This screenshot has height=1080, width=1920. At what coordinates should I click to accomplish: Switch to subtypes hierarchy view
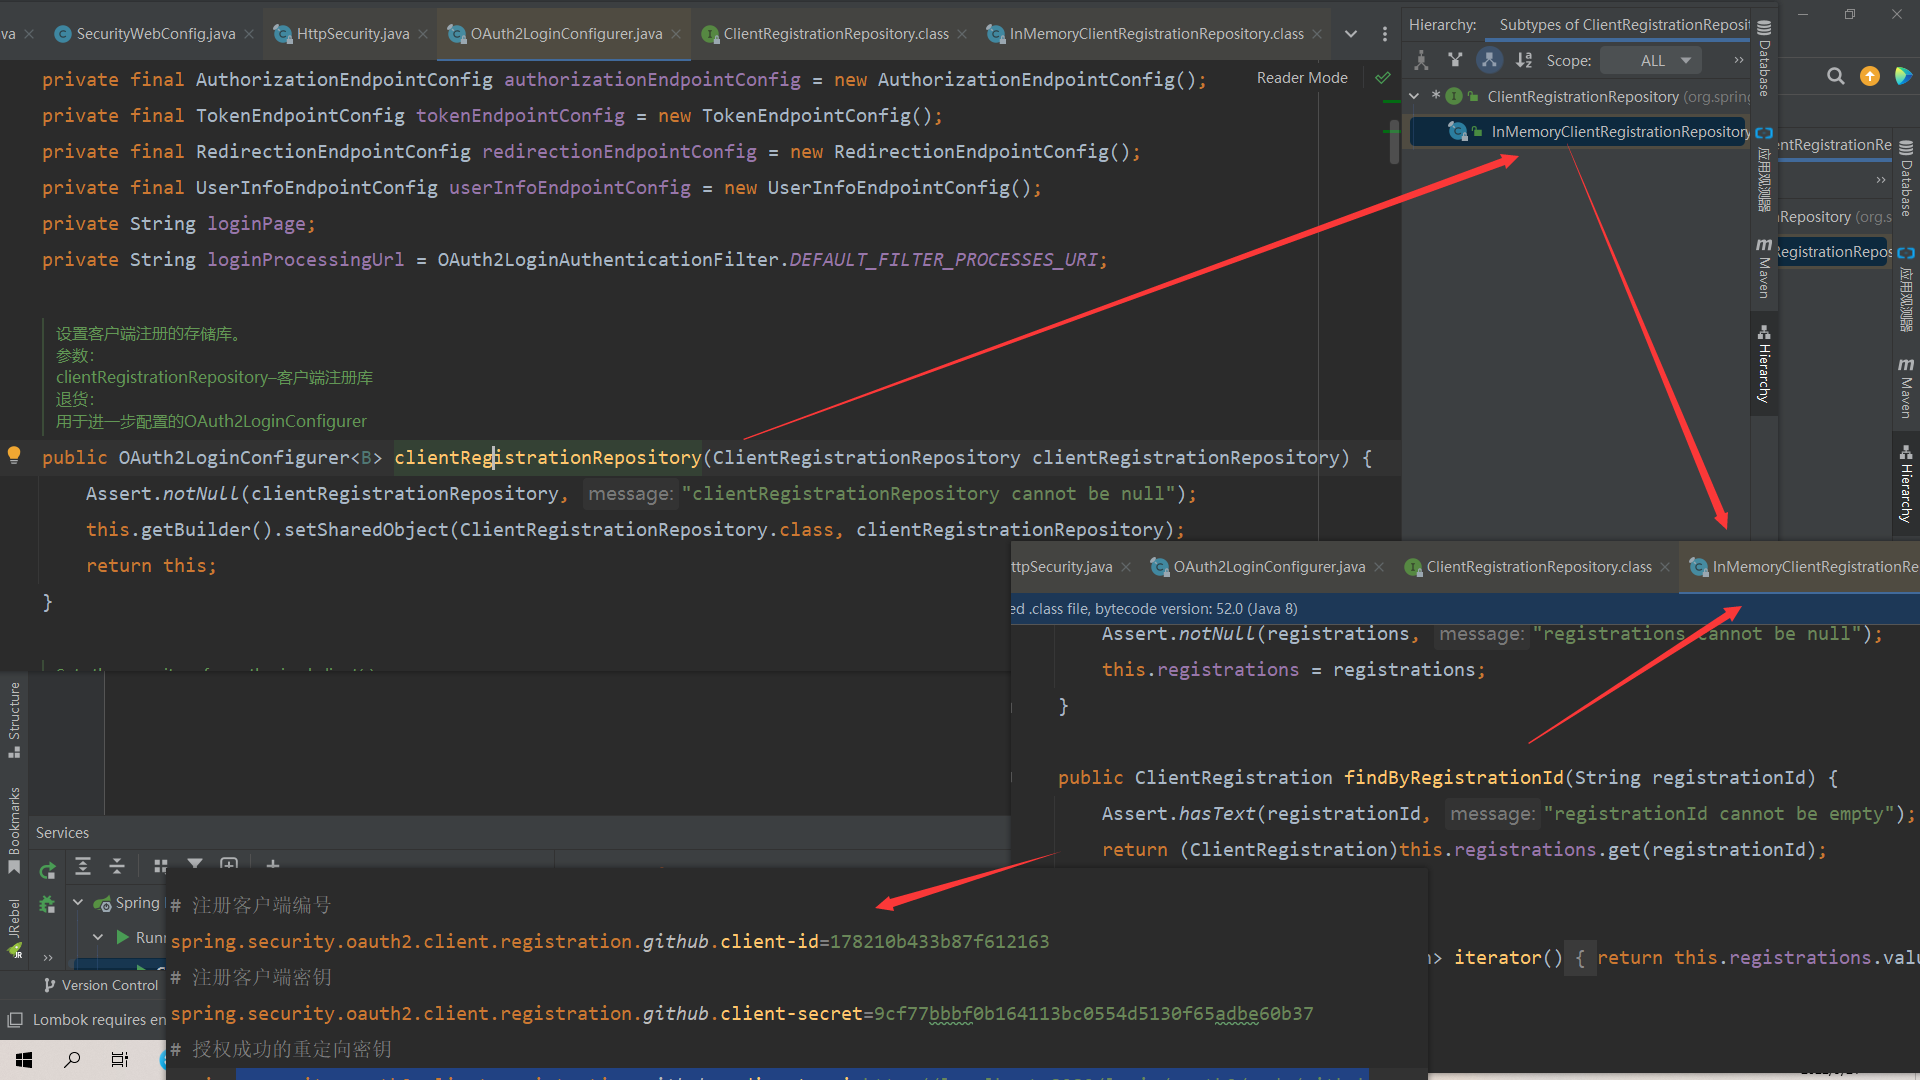tap(1489, 61)
